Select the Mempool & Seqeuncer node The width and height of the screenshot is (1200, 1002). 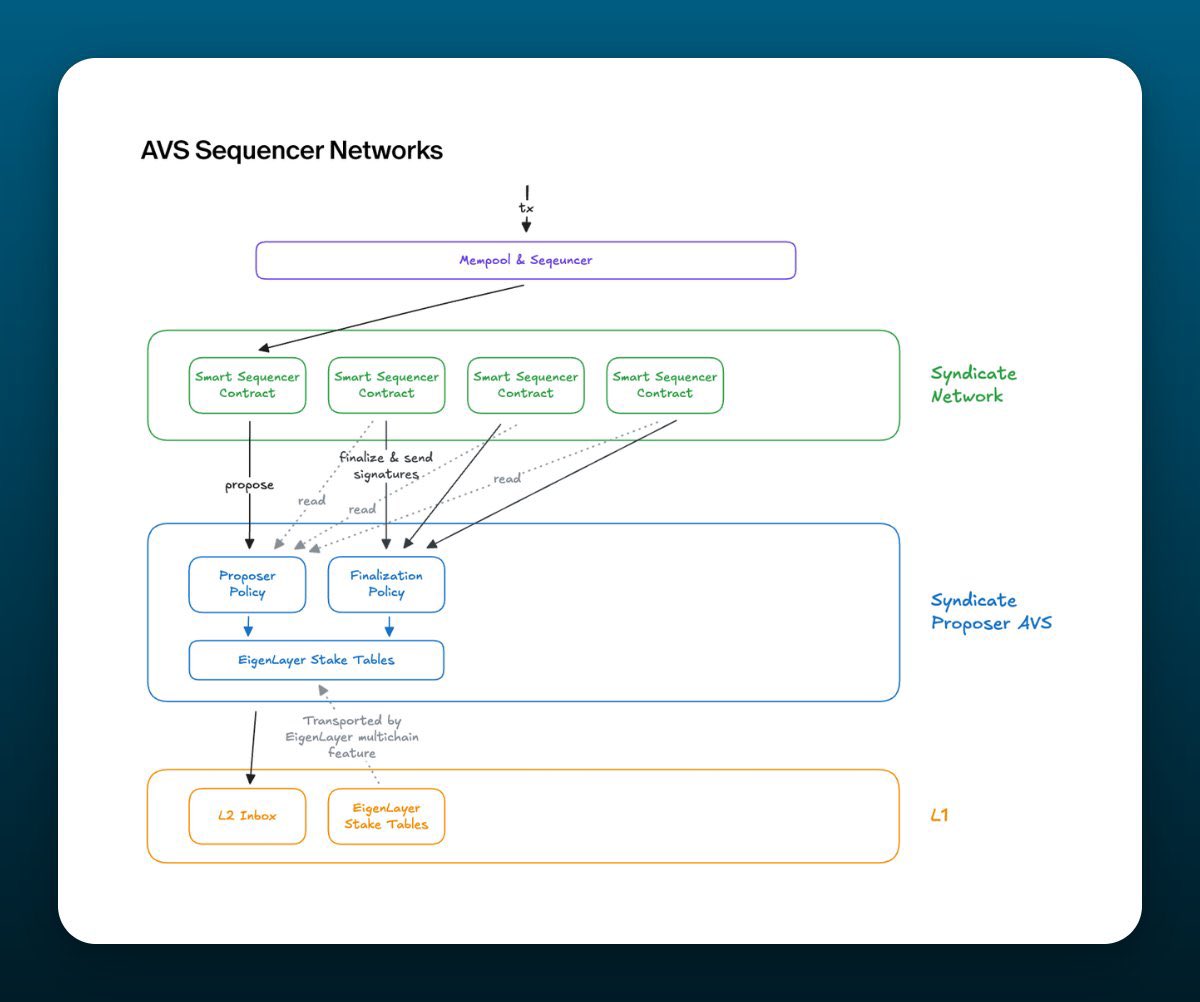(525, 259)
